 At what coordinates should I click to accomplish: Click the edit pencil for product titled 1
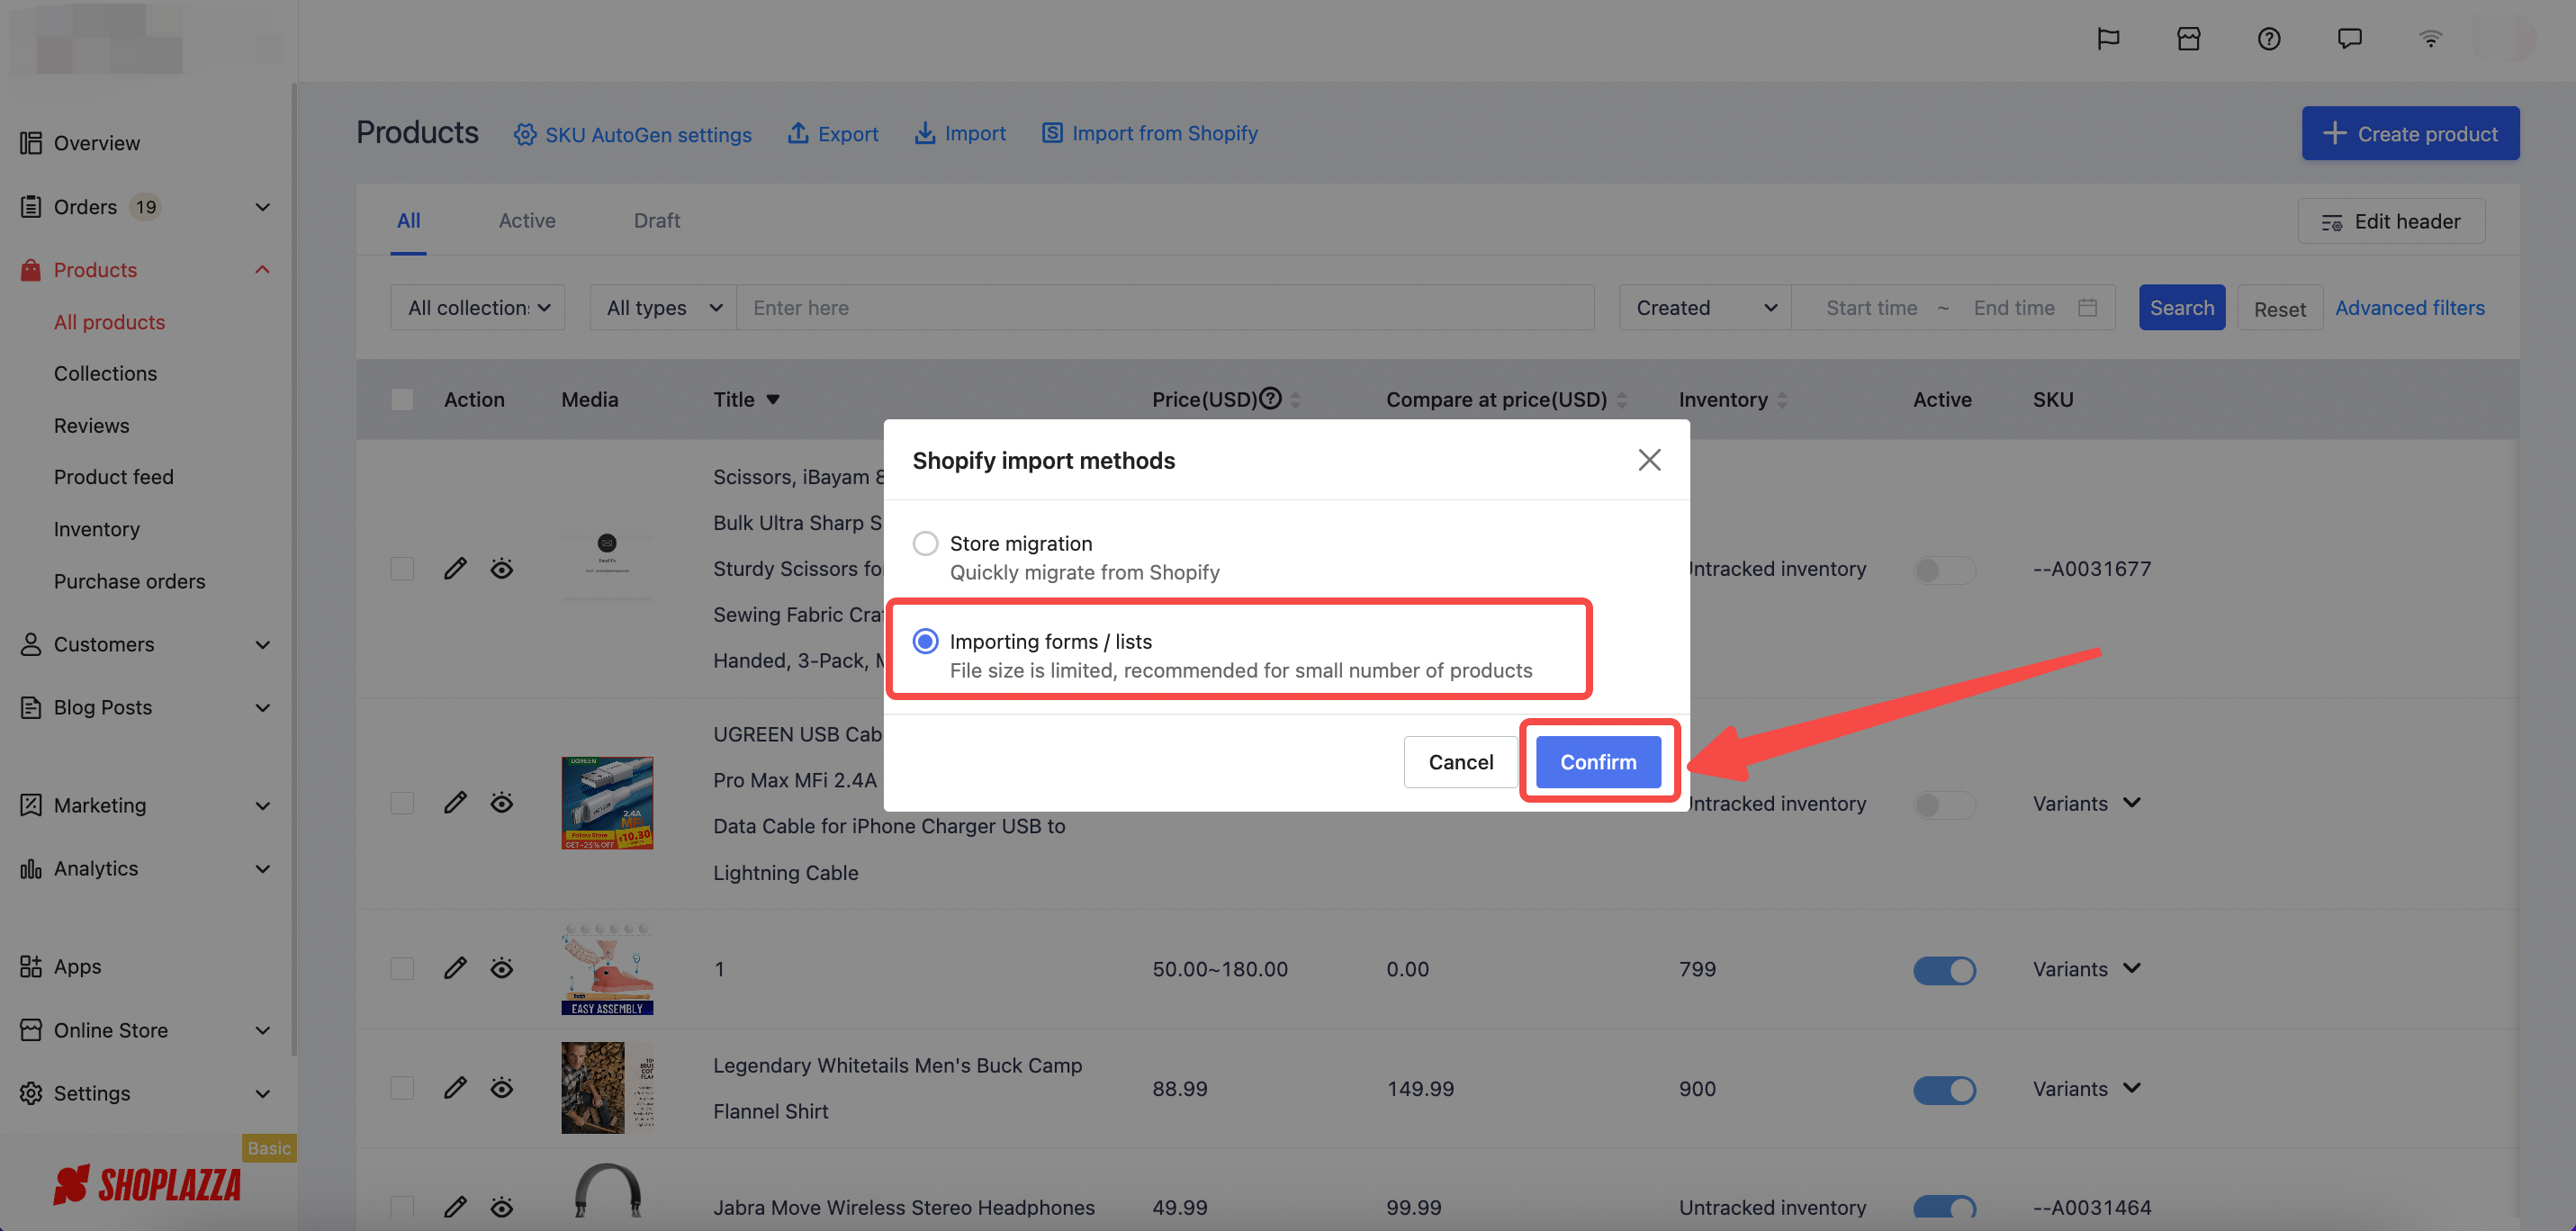tap(455, 968)
